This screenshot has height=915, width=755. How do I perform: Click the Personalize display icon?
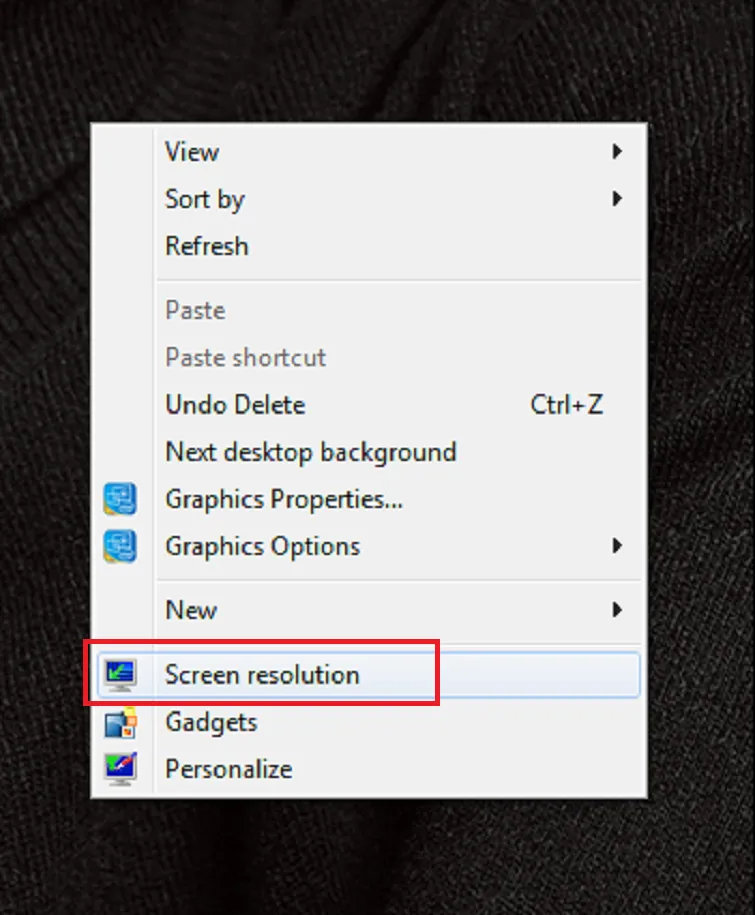120,768
